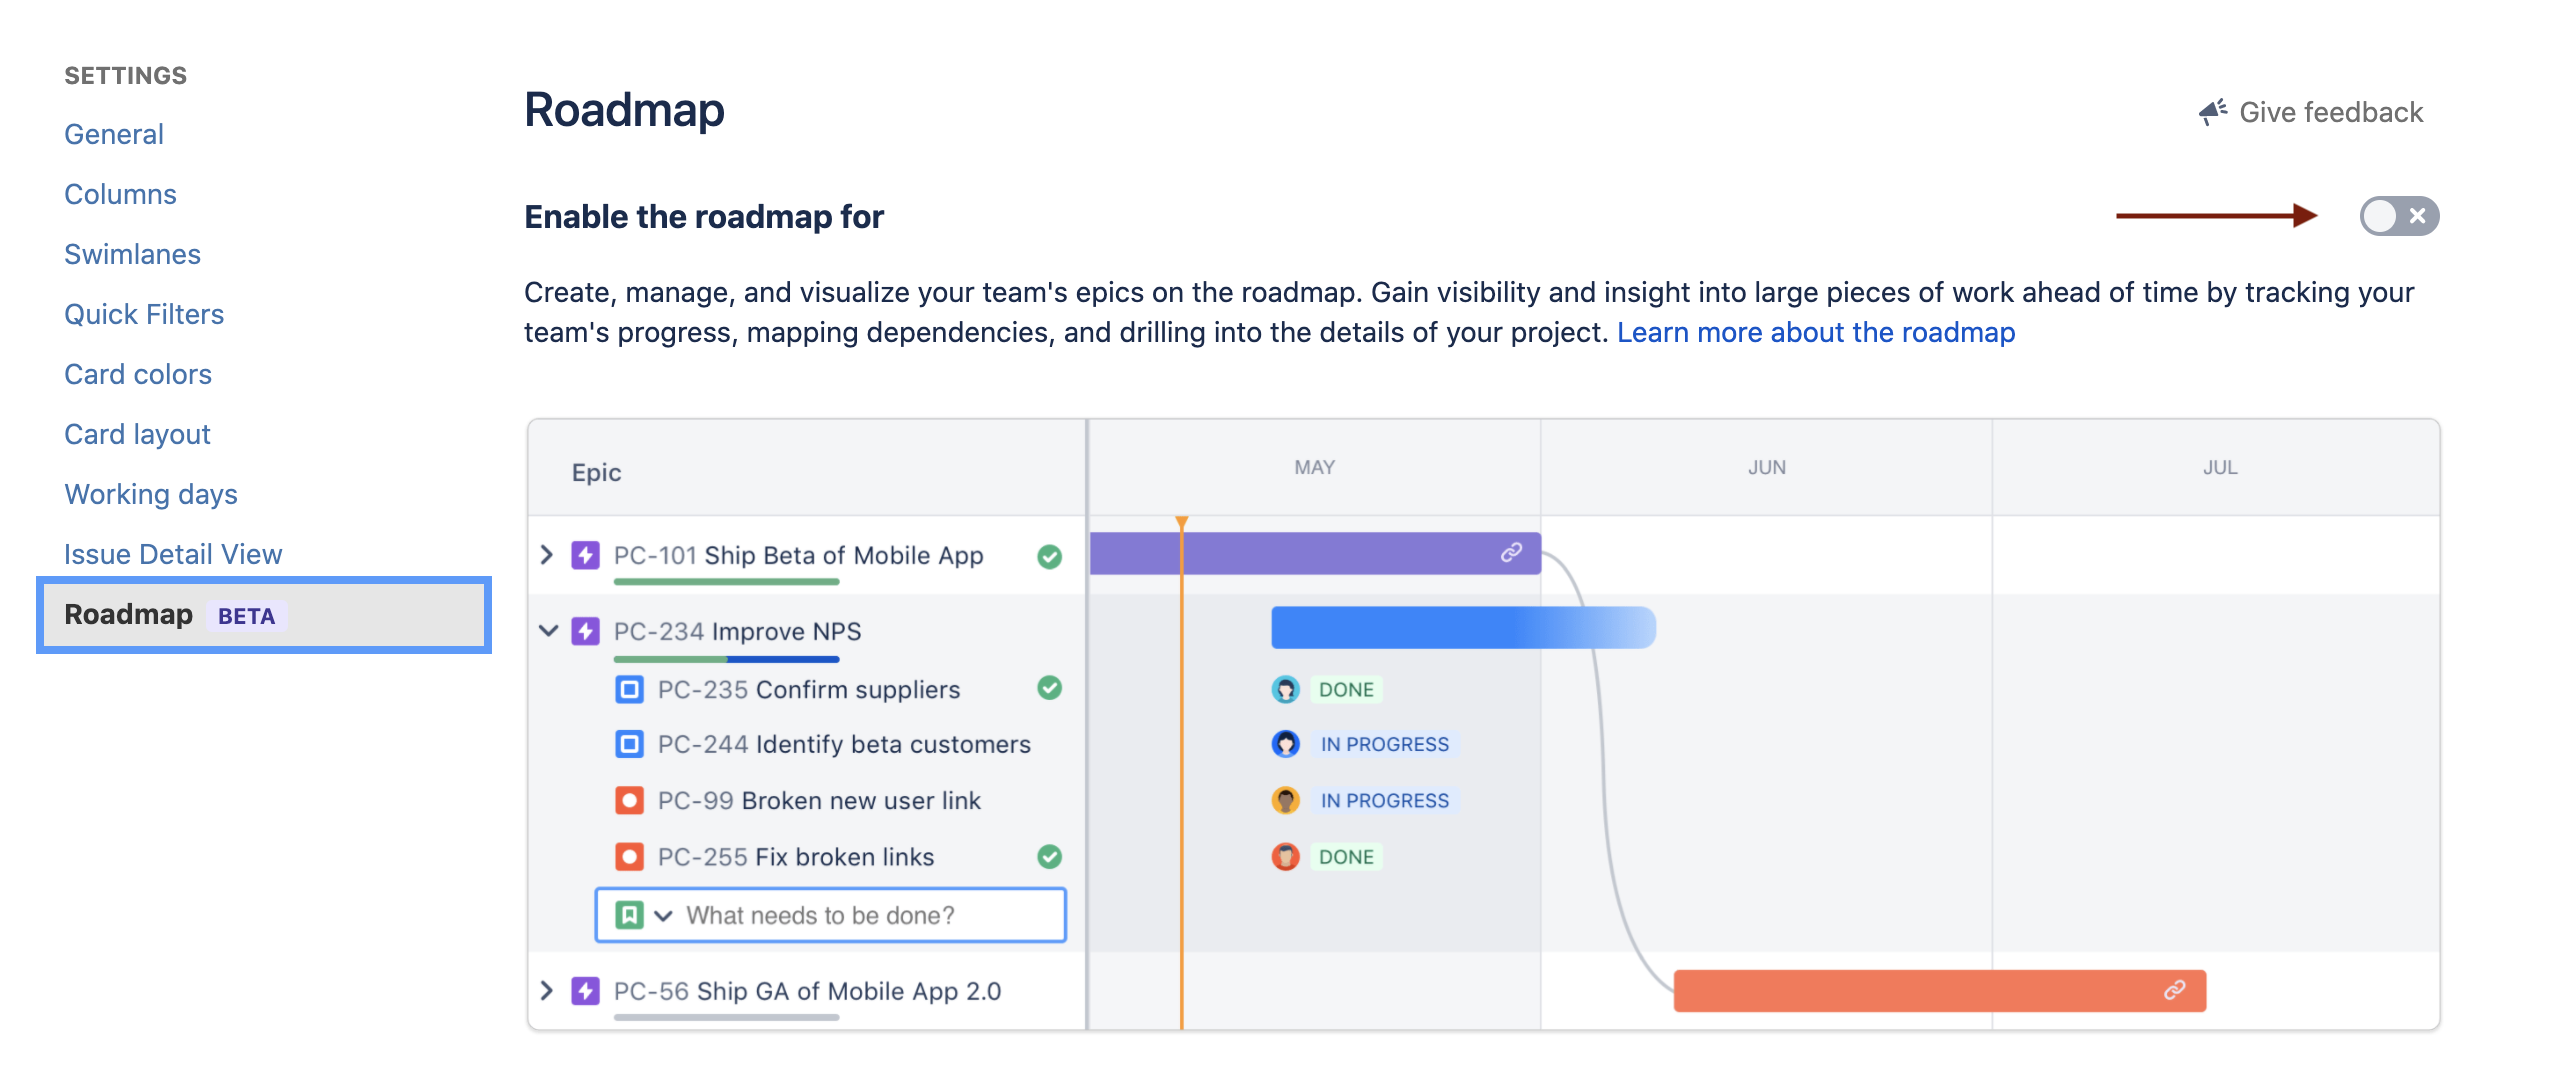Screen dimensions: 2554x1090
Task: Click green done checkmark for PC-255
Action: [x=1049, y=856]
